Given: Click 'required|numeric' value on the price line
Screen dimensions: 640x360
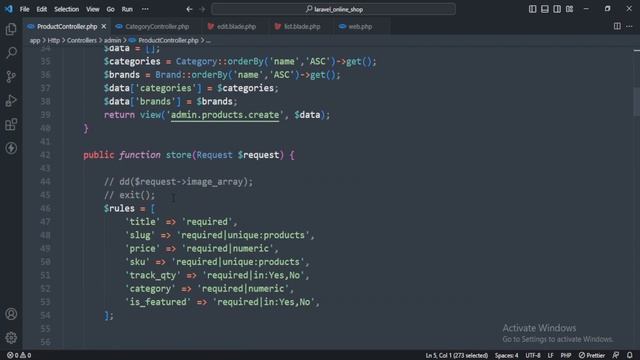Looking at the screenshot, I should coord(228,249).
